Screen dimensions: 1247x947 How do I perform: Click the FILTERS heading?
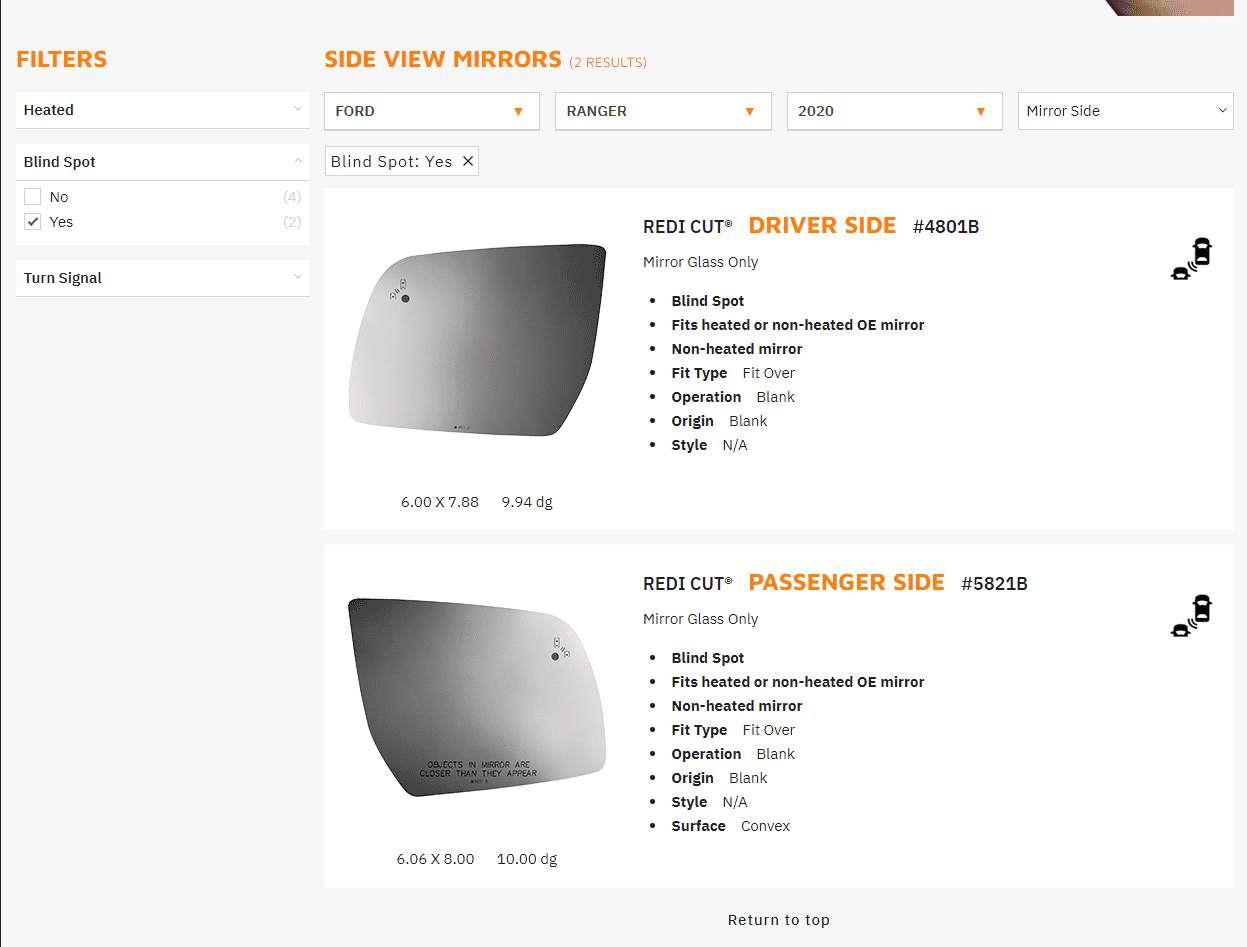point(62,59)
